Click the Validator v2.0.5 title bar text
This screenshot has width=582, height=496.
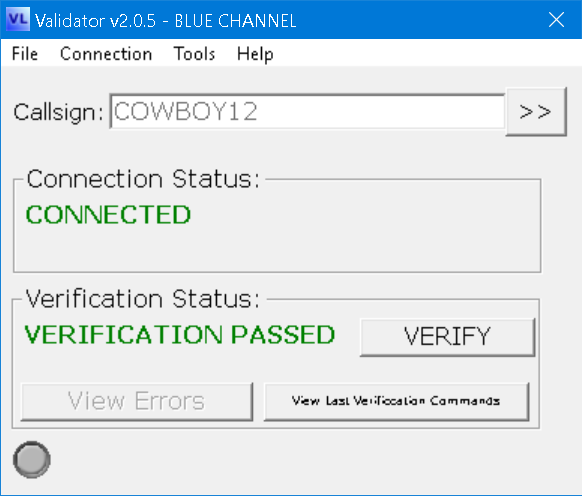click(x=166, y=20)
